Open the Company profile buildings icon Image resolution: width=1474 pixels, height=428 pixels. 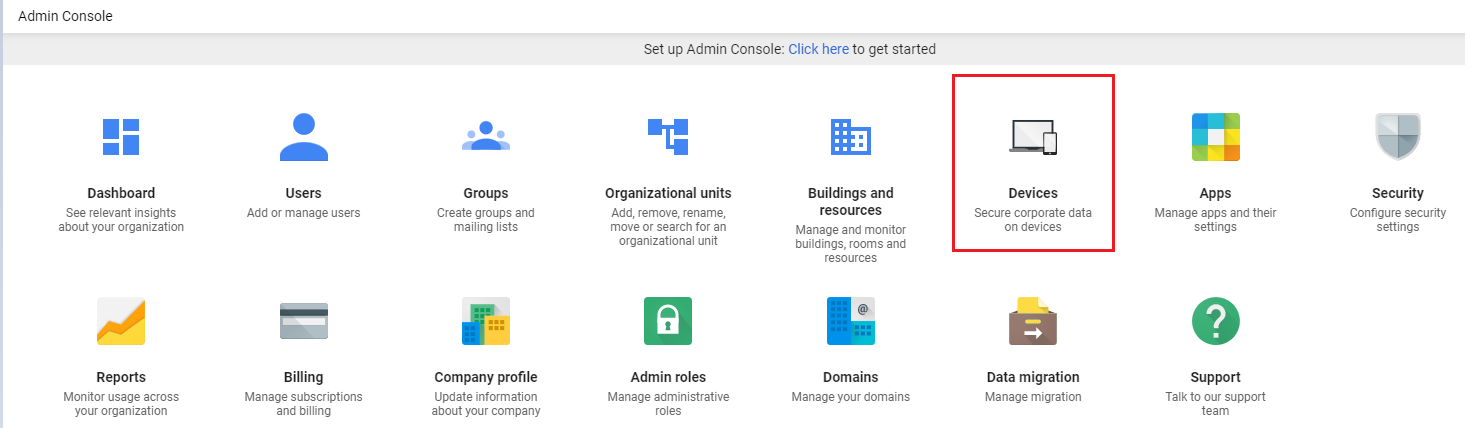click(486, 321)
